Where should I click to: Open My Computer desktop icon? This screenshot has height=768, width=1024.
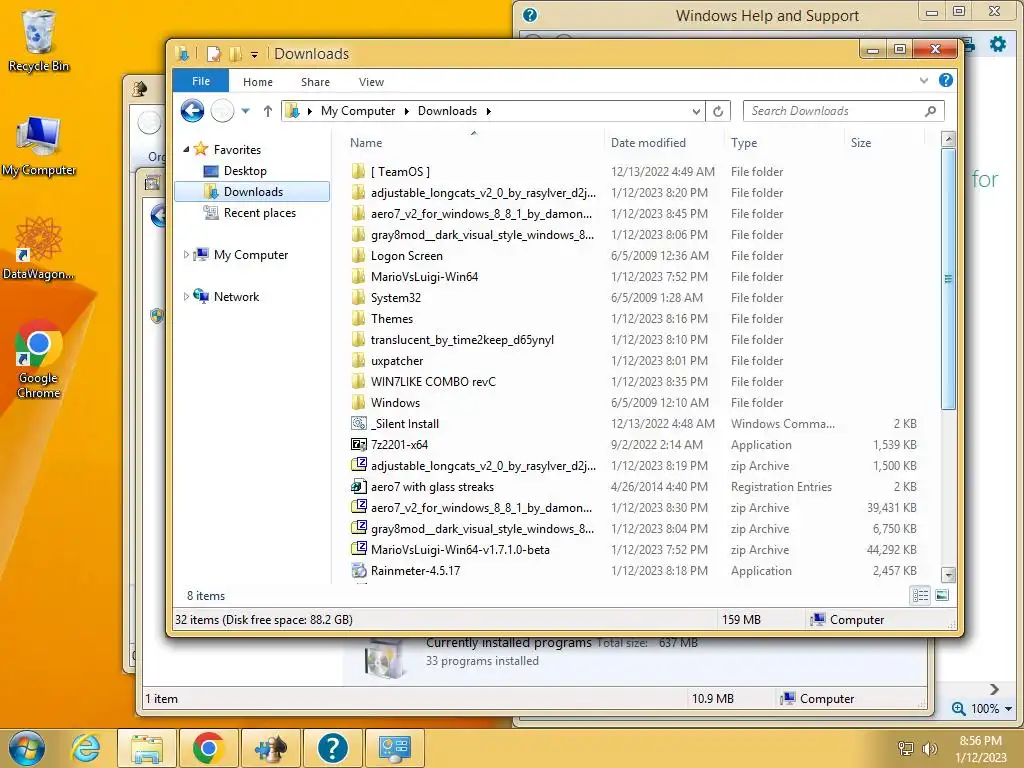(38, 146)
